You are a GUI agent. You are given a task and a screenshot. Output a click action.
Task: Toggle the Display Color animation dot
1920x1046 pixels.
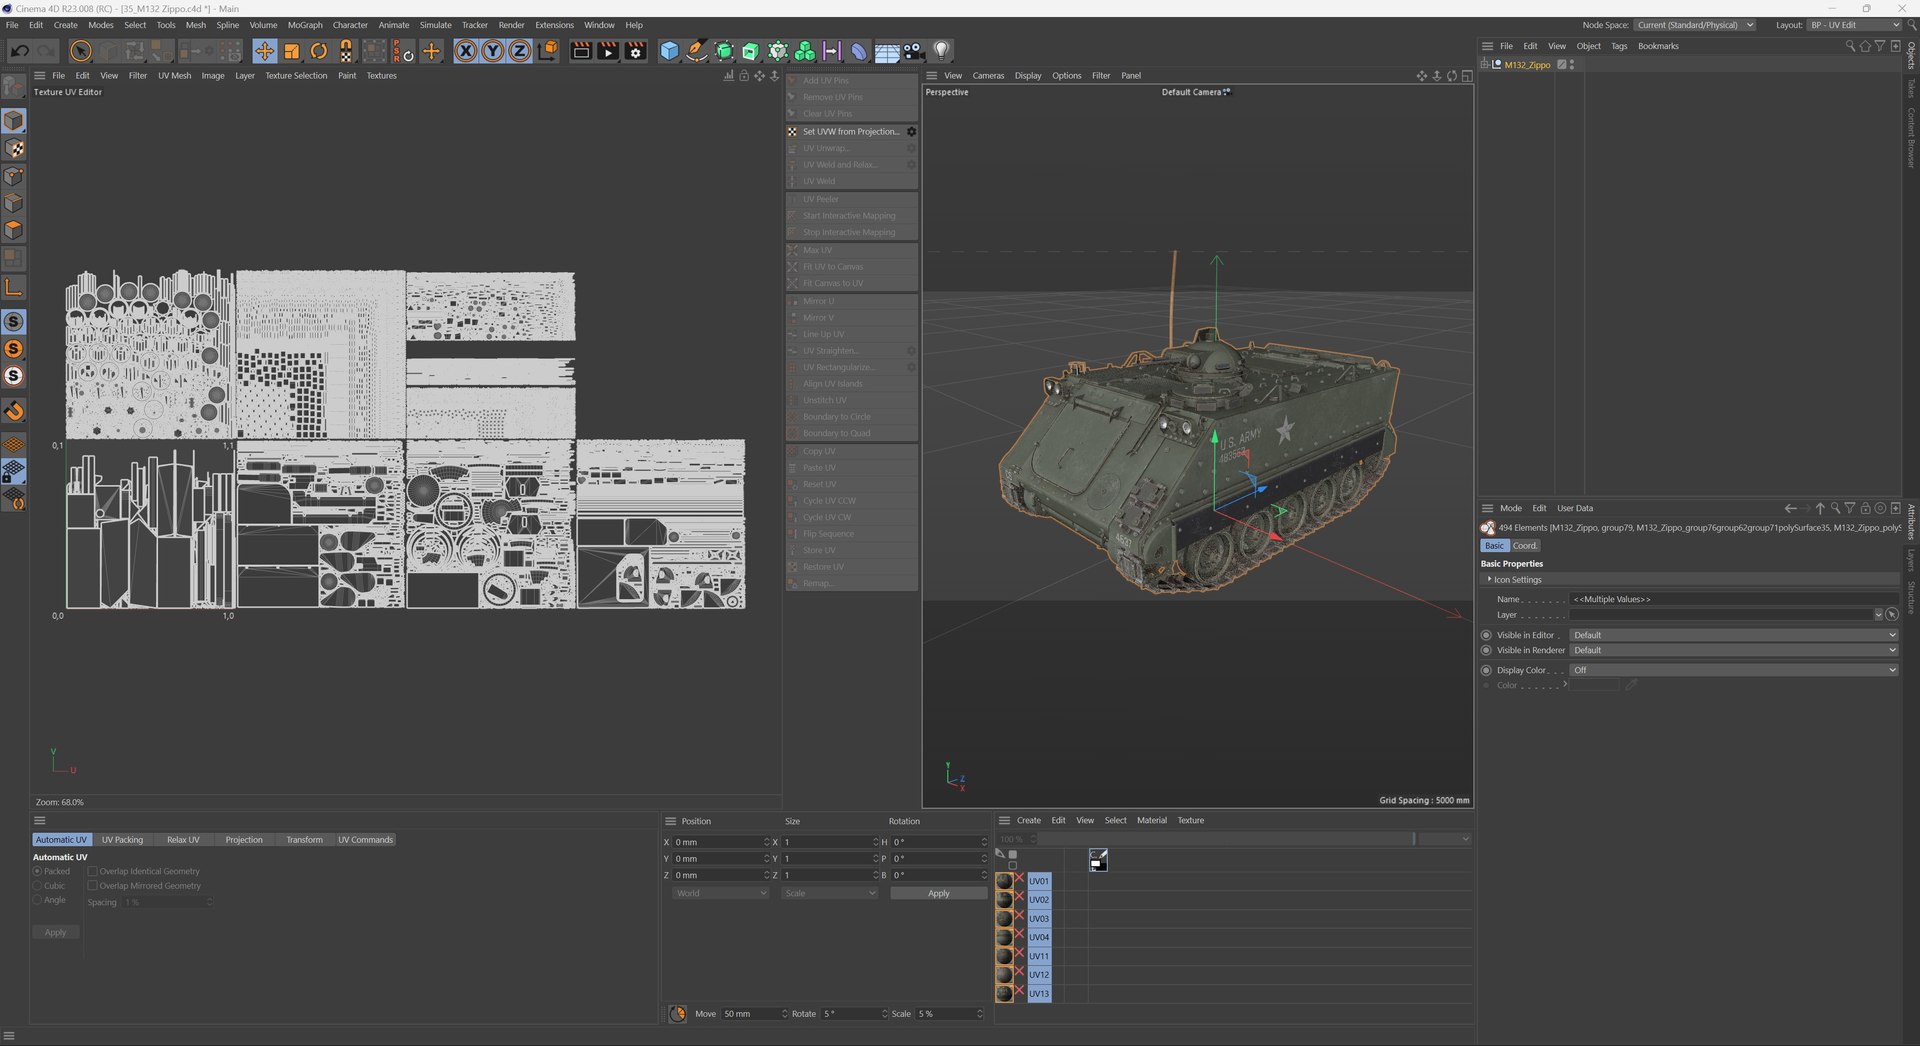coord(1486,670)
